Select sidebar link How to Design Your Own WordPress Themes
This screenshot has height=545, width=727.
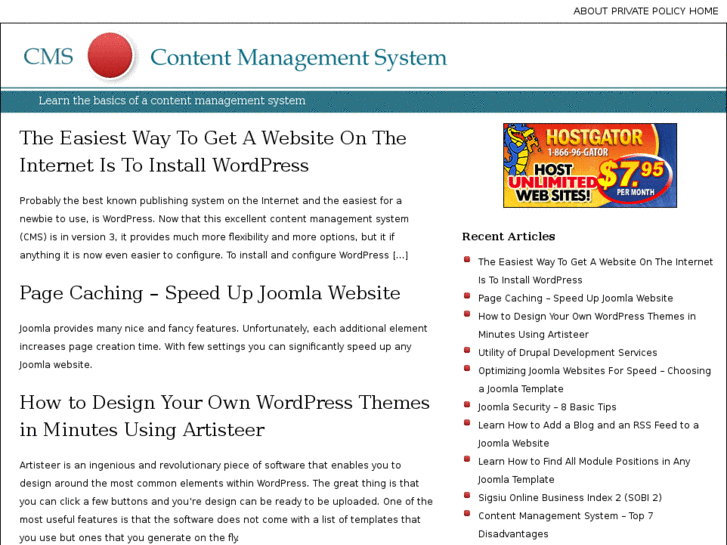tap(587, 325)
